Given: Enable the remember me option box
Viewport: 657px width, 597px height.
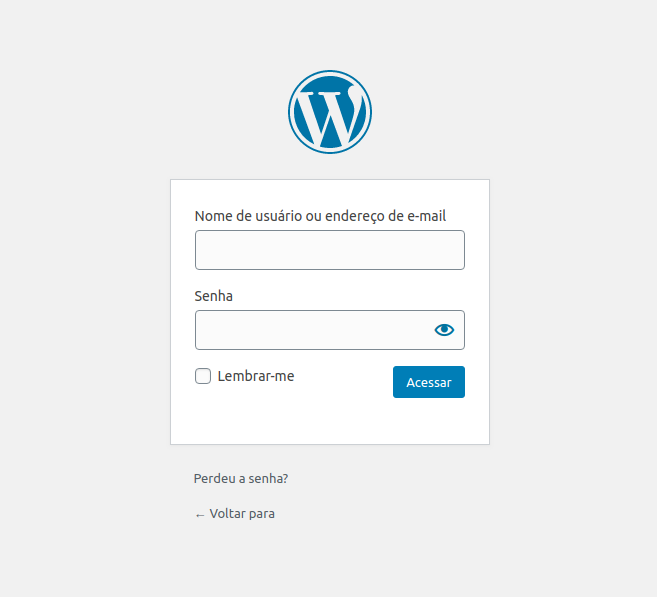Looking at the screenshot, I should pos(203,376).
